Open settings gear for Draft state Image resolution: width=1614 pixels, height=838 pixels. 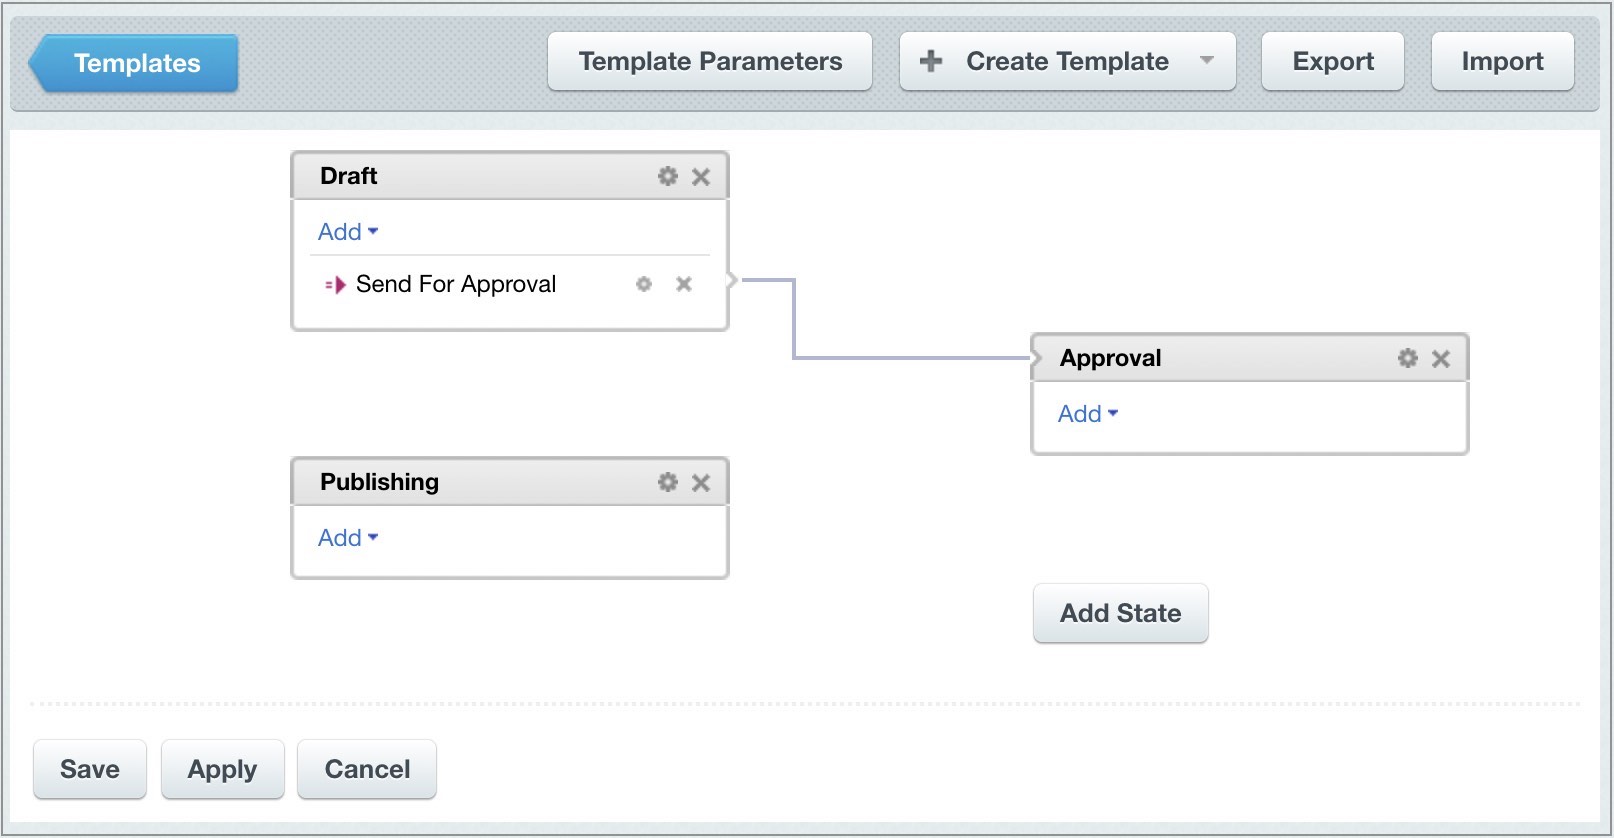[668, 176]
